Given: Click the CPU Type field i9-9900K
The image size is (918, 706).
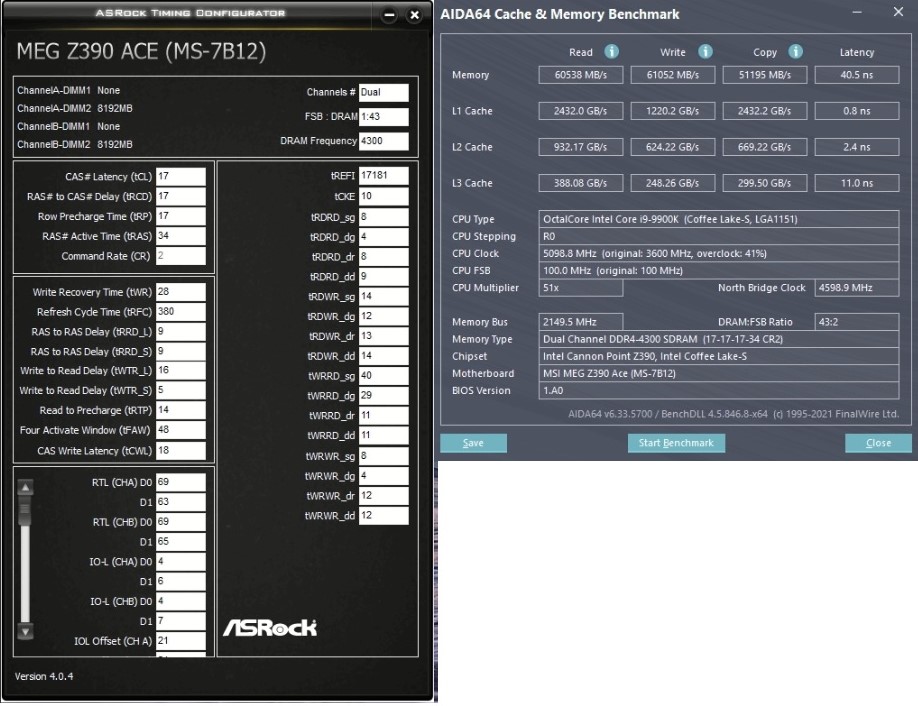Looking at the screenshot, I should [718, 219].
